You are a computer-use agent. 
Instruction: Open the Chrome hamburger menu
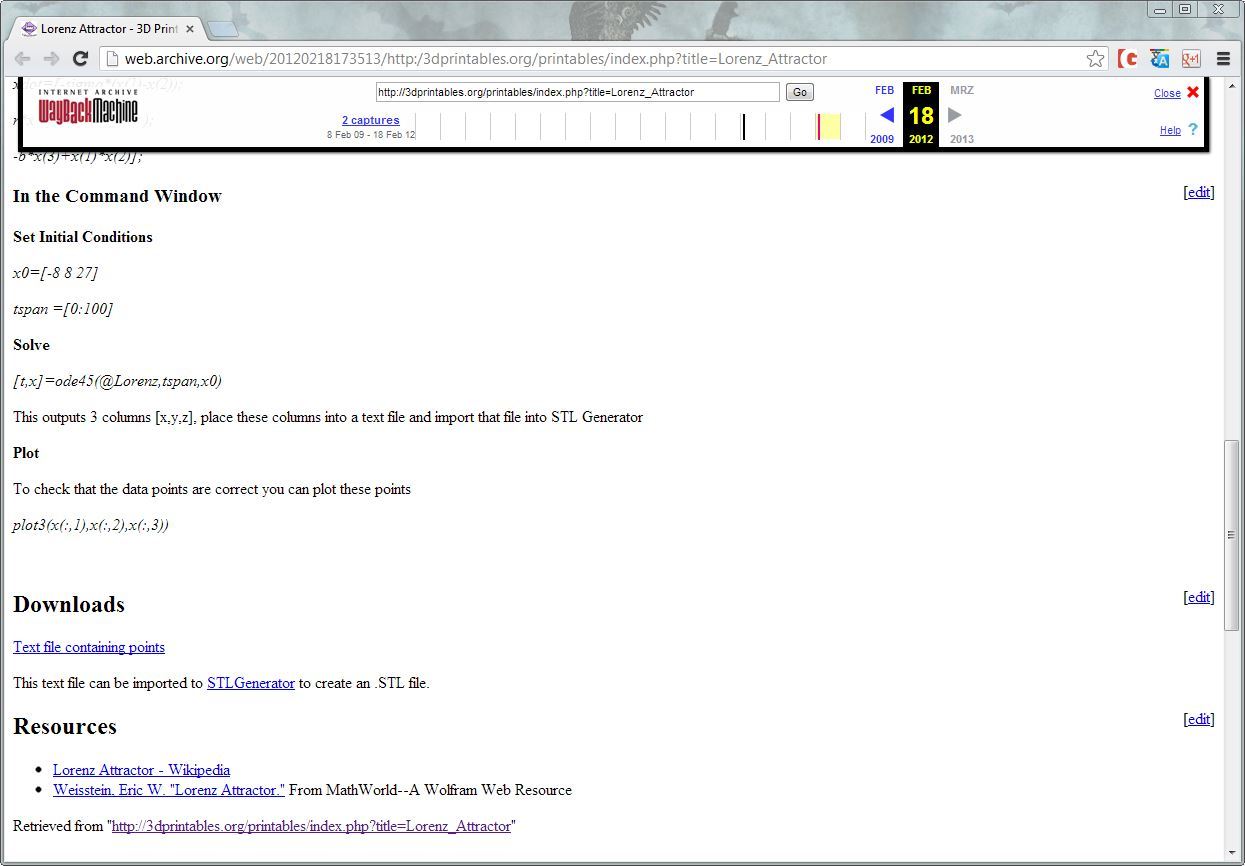point(1223,59)
